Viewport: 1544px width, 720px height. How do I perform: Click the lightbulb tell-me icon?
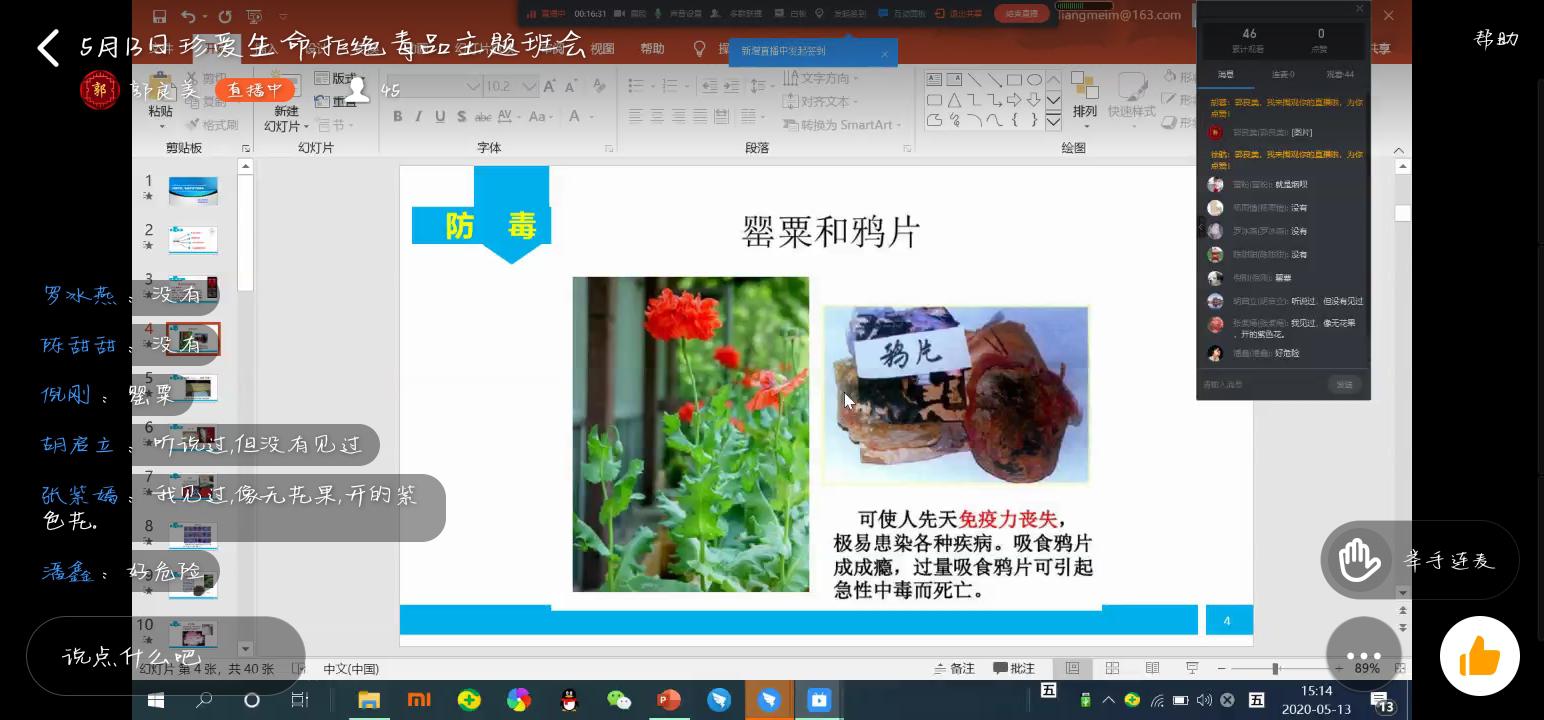pyautogui.click(x=699, y=48)
